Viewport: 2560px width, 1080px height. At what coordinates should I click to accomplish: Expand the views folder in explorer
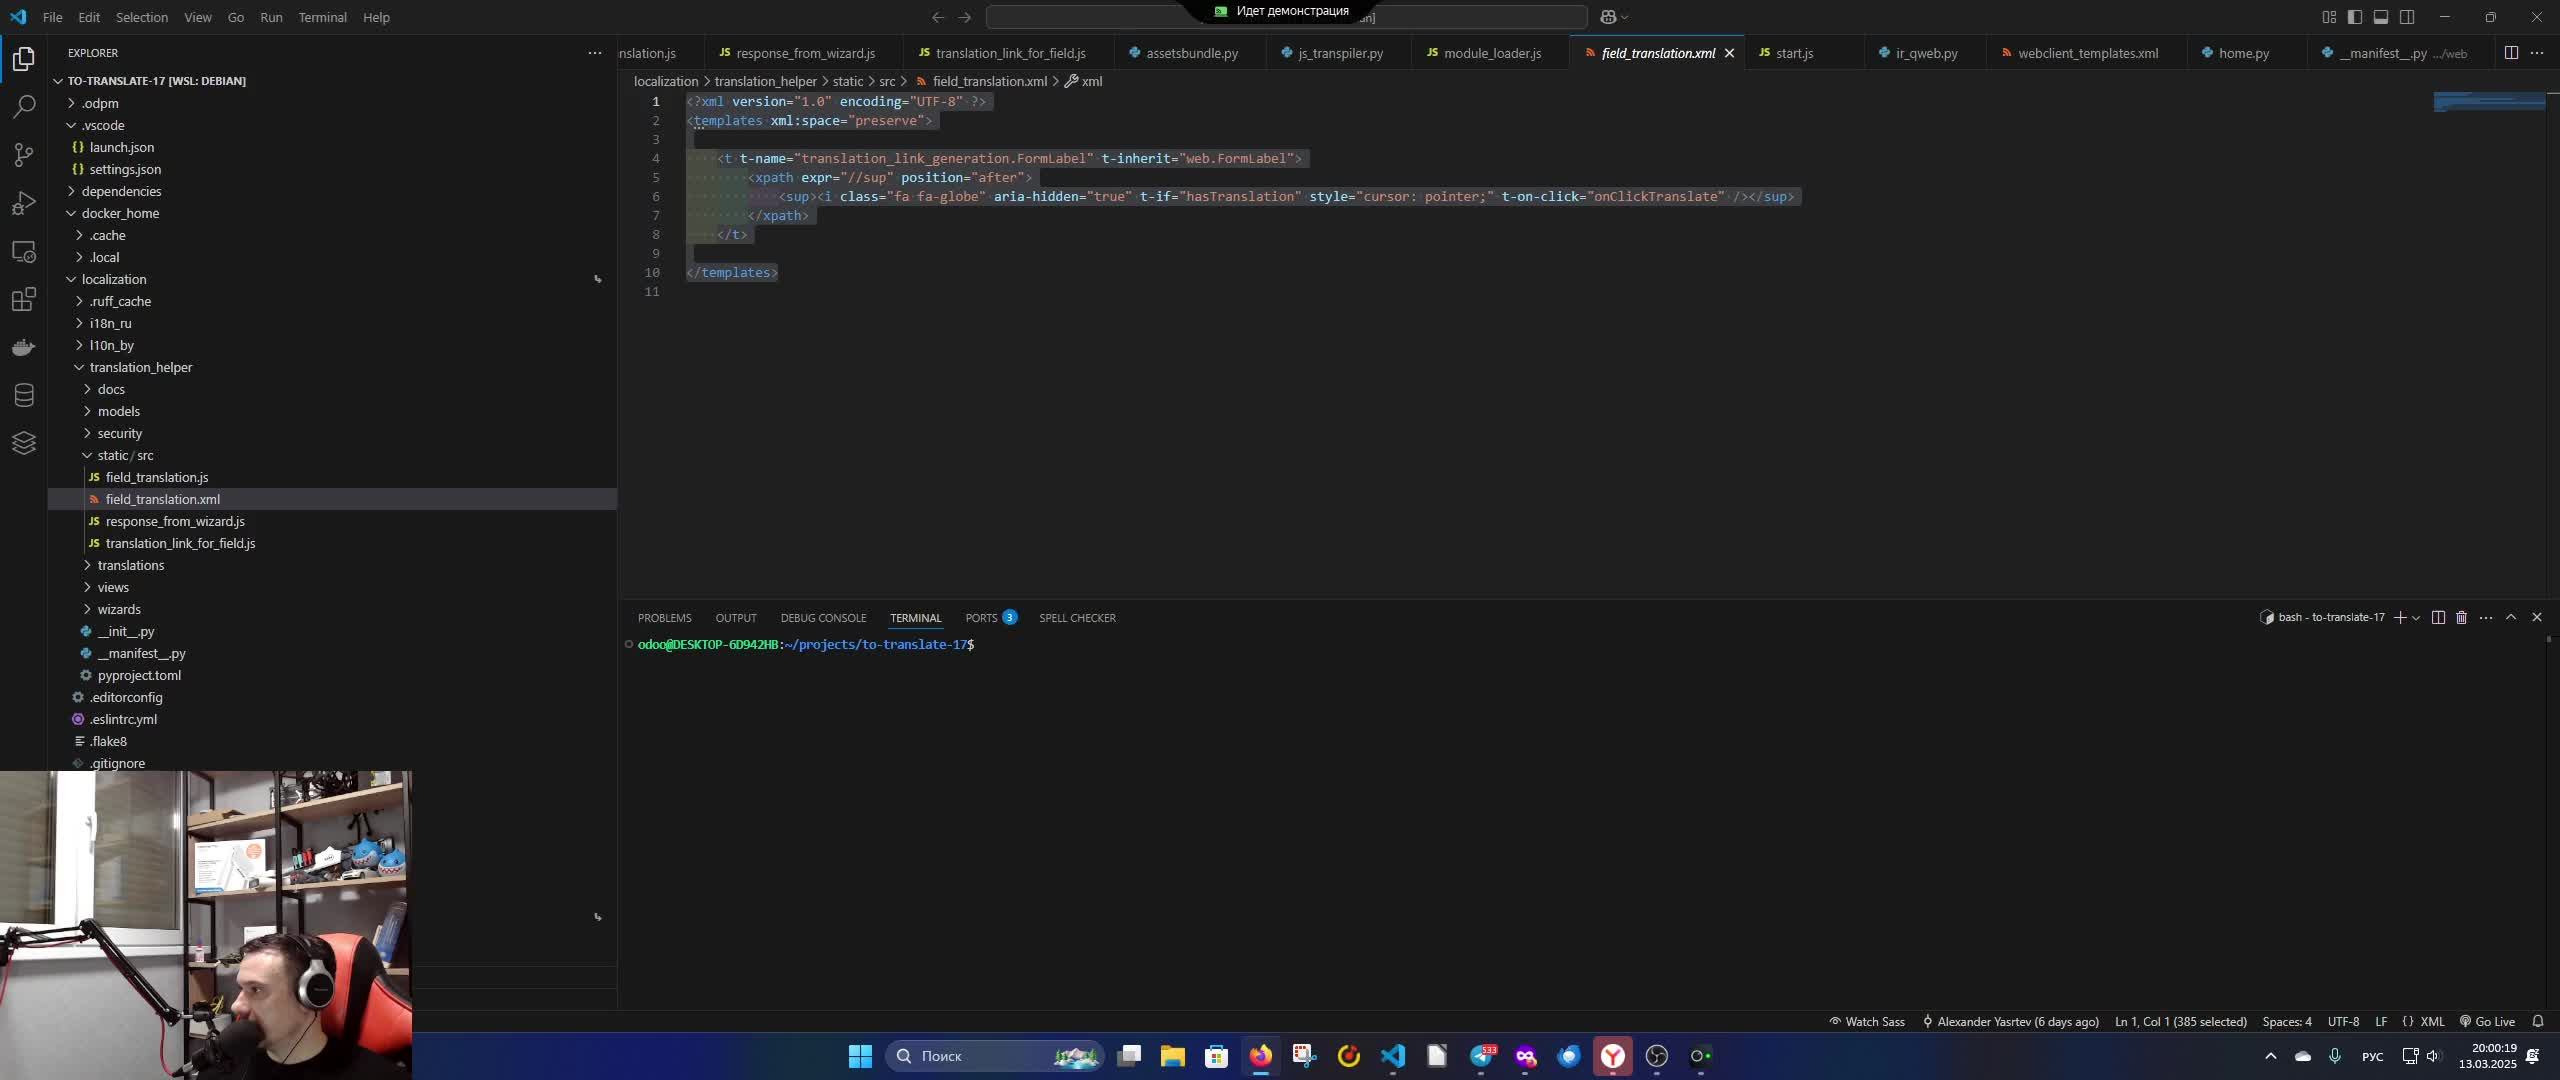113,587
